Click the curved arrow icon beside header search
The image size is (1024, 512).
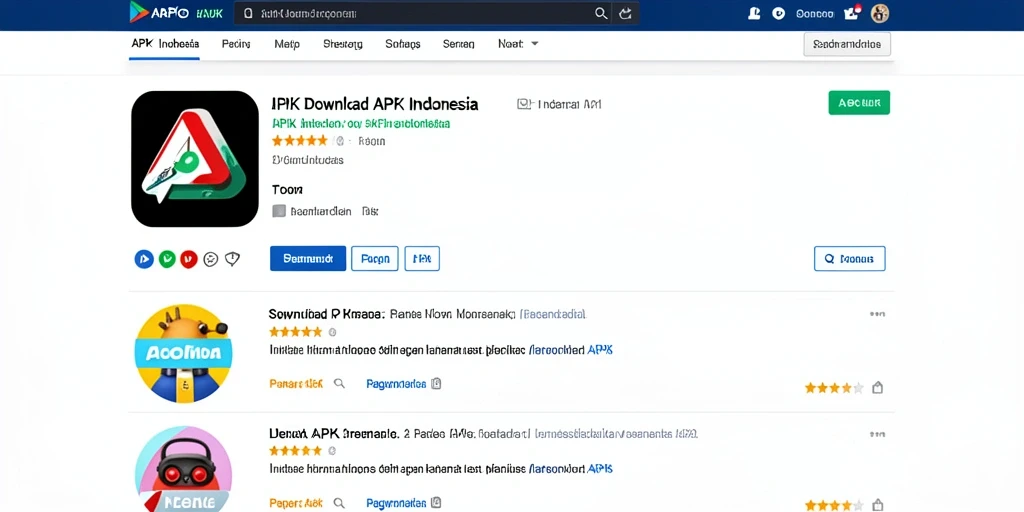(x=625, y=14)
